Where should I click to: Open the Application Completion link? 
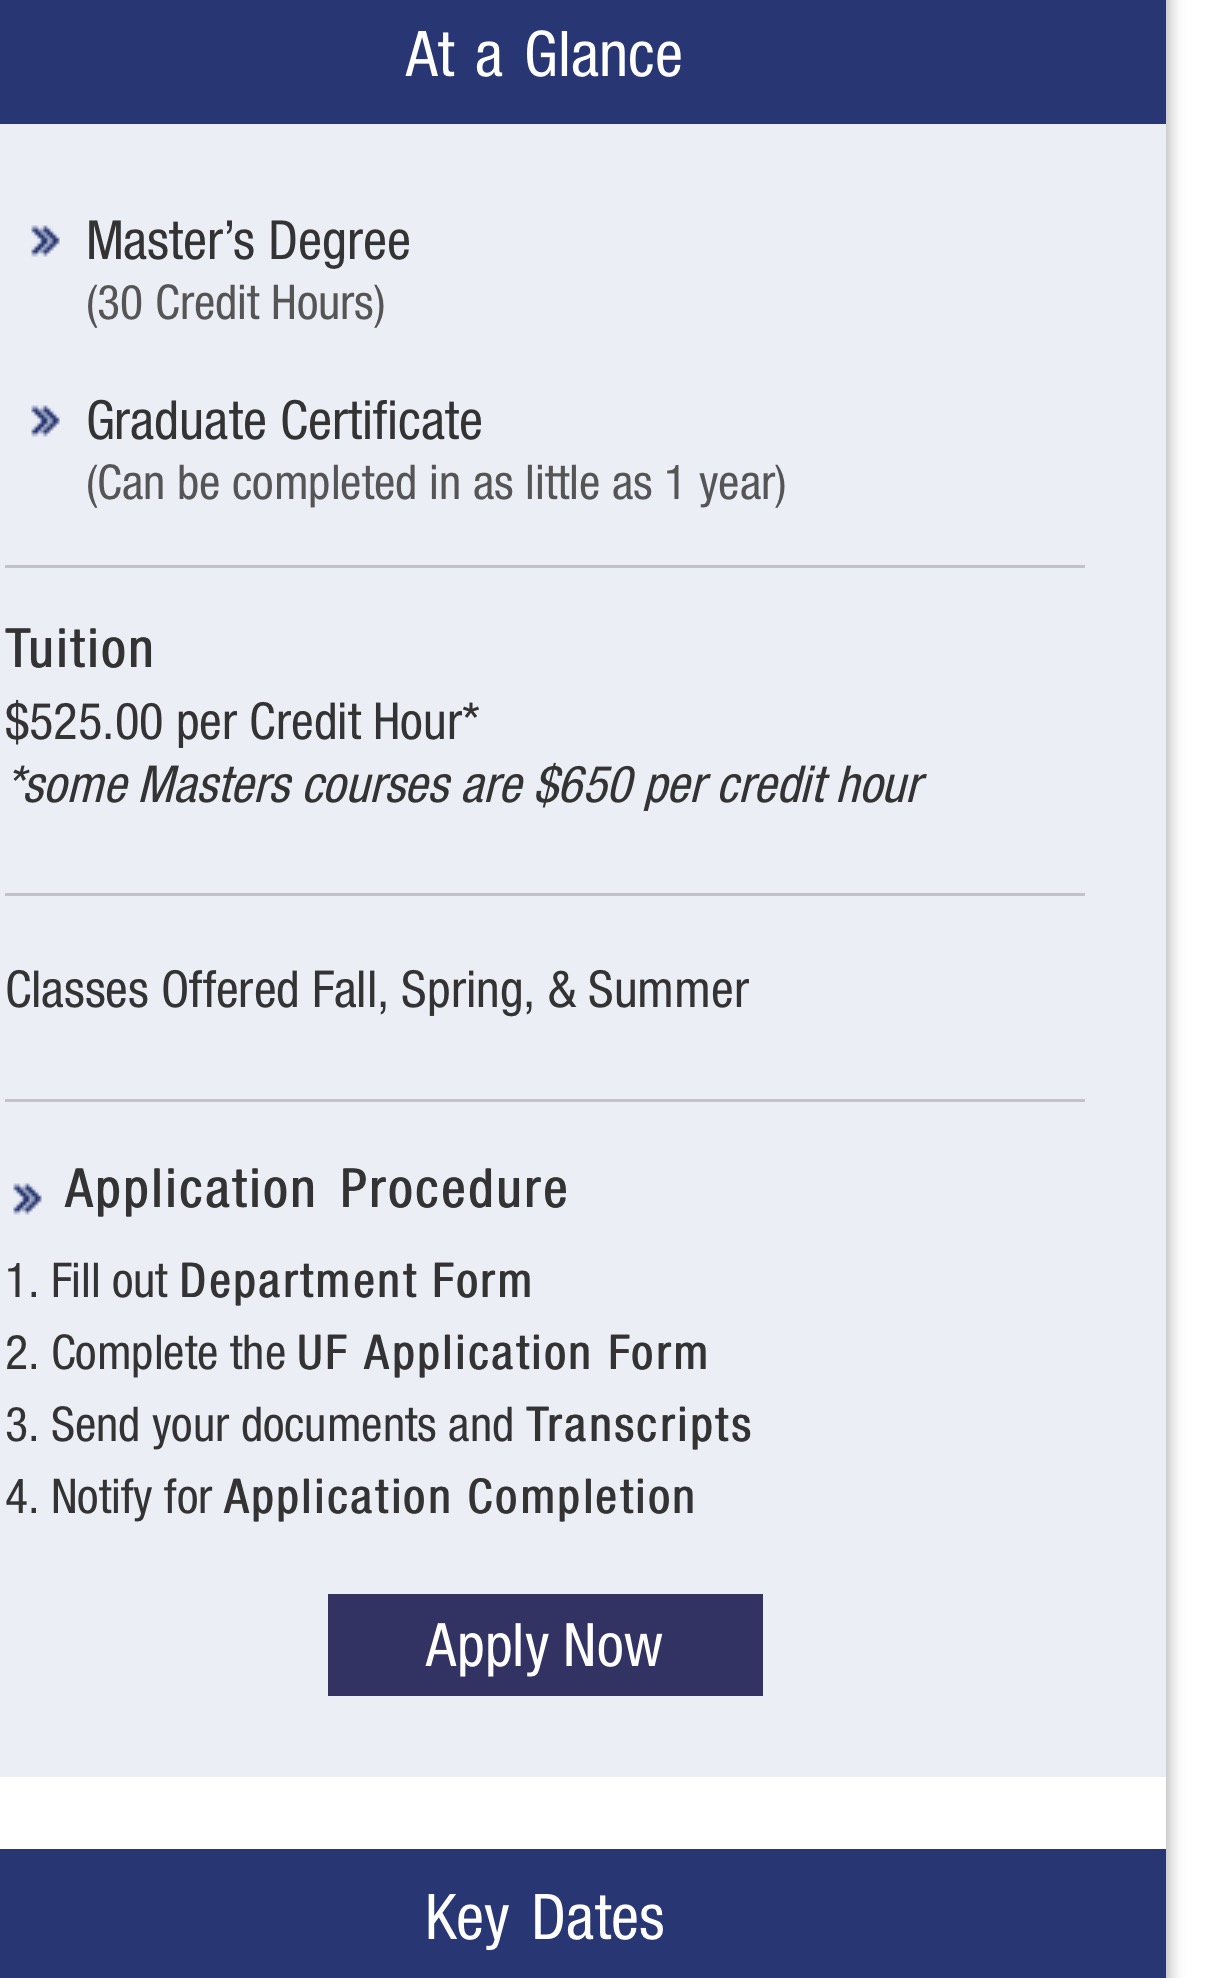click(459, 1497)
